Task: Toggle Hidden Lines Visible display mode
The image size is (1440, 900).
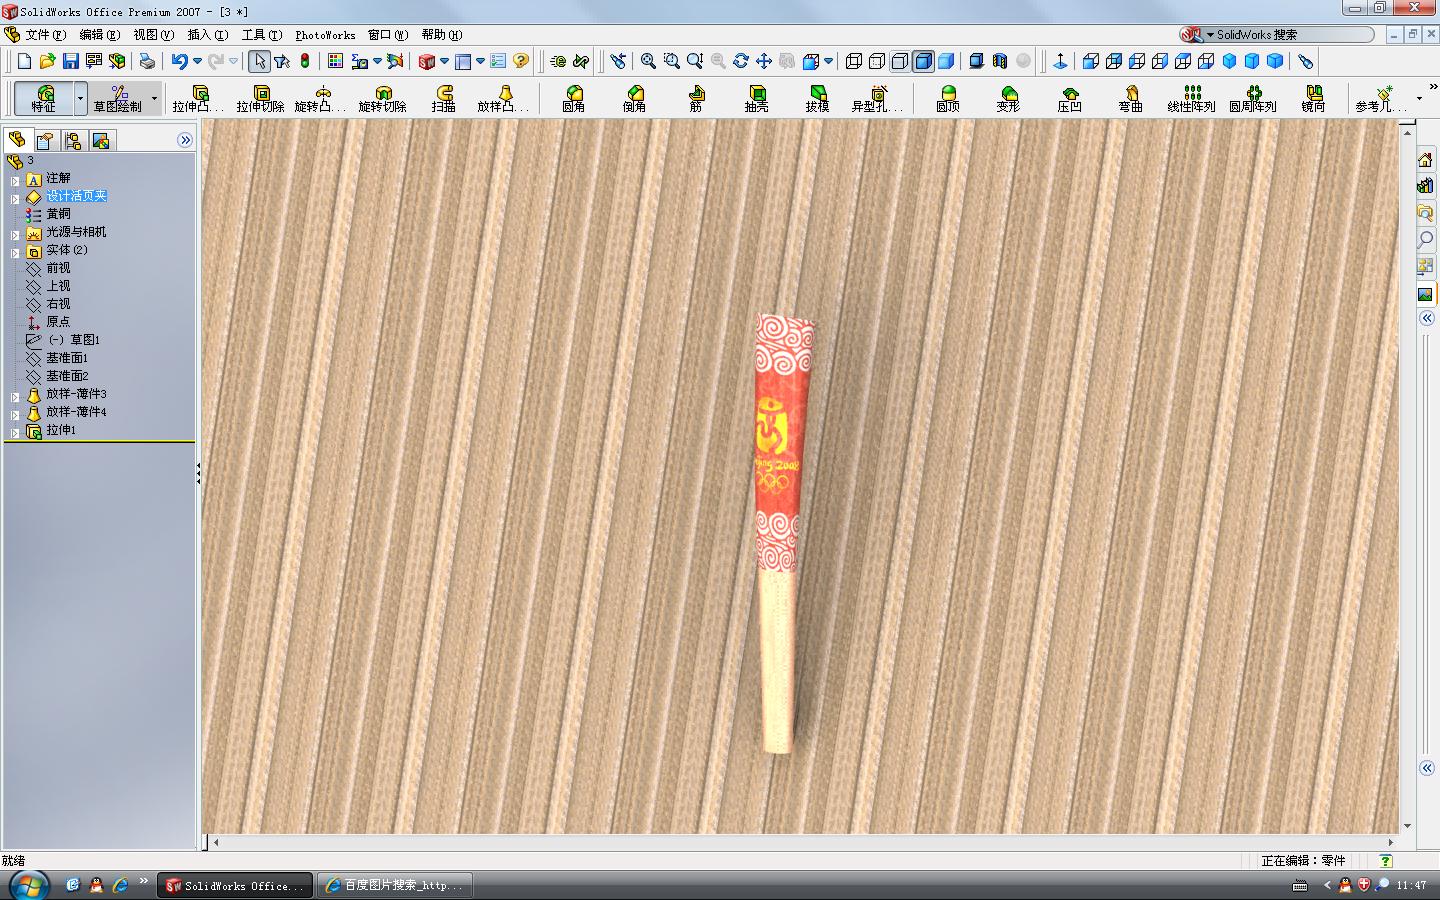Action: (877, 61)
